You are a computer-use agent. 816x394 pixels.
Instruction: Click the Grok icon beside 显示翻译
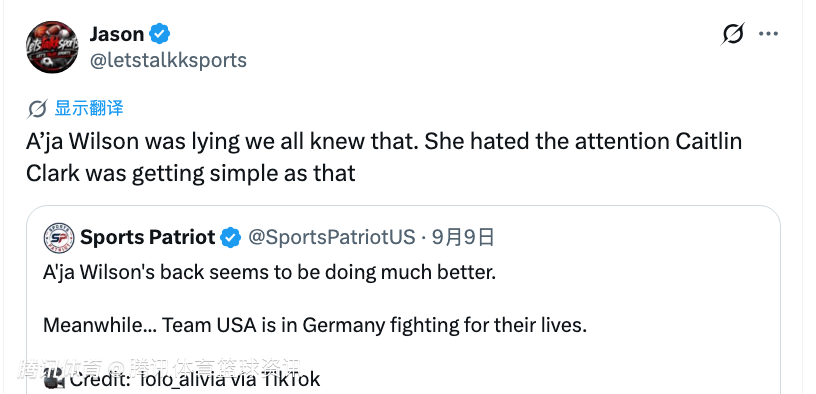tap(37, 109)
